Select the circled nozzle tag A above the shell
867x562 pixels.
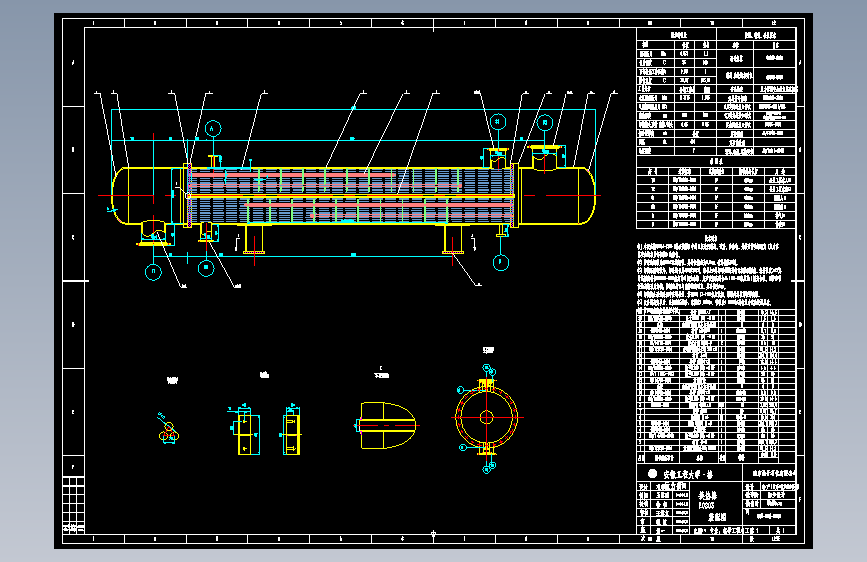[213, 129]
